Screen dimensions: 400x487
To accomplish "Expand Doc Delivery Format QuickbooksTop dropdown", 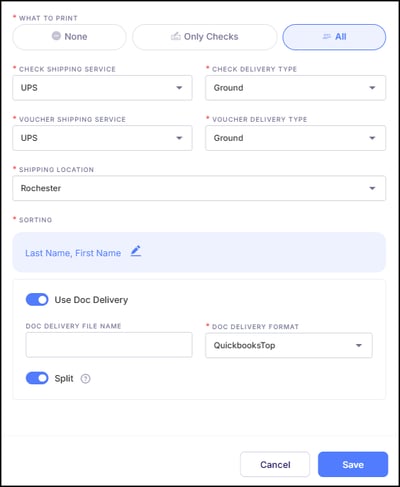I will click(x=289, y=345).
